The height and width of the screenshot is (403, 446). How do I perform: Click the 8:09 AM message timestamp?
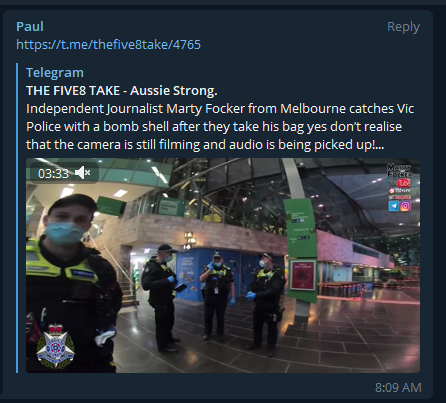[x=398, y=387]
